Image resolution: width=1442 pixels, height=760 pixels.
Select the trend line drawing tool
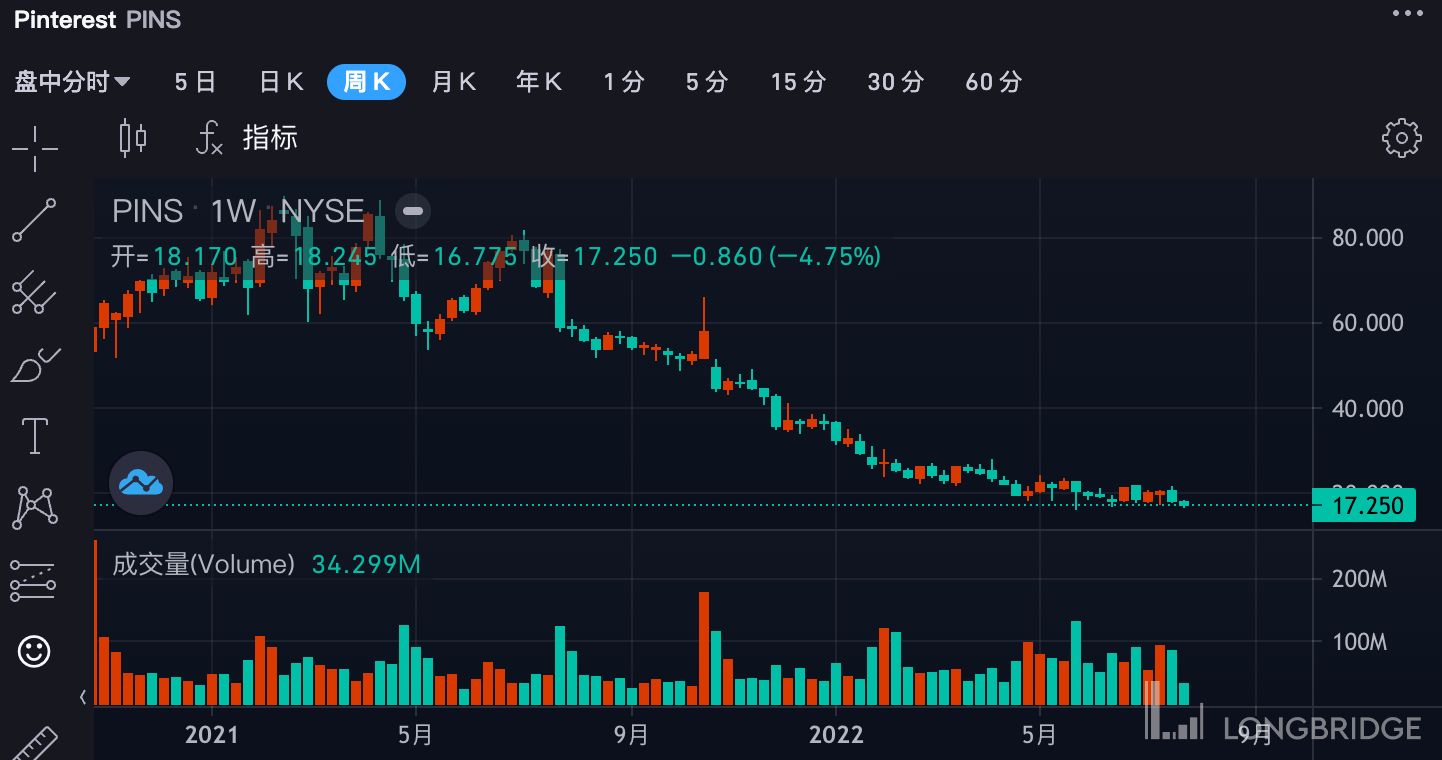pos(35,220)
